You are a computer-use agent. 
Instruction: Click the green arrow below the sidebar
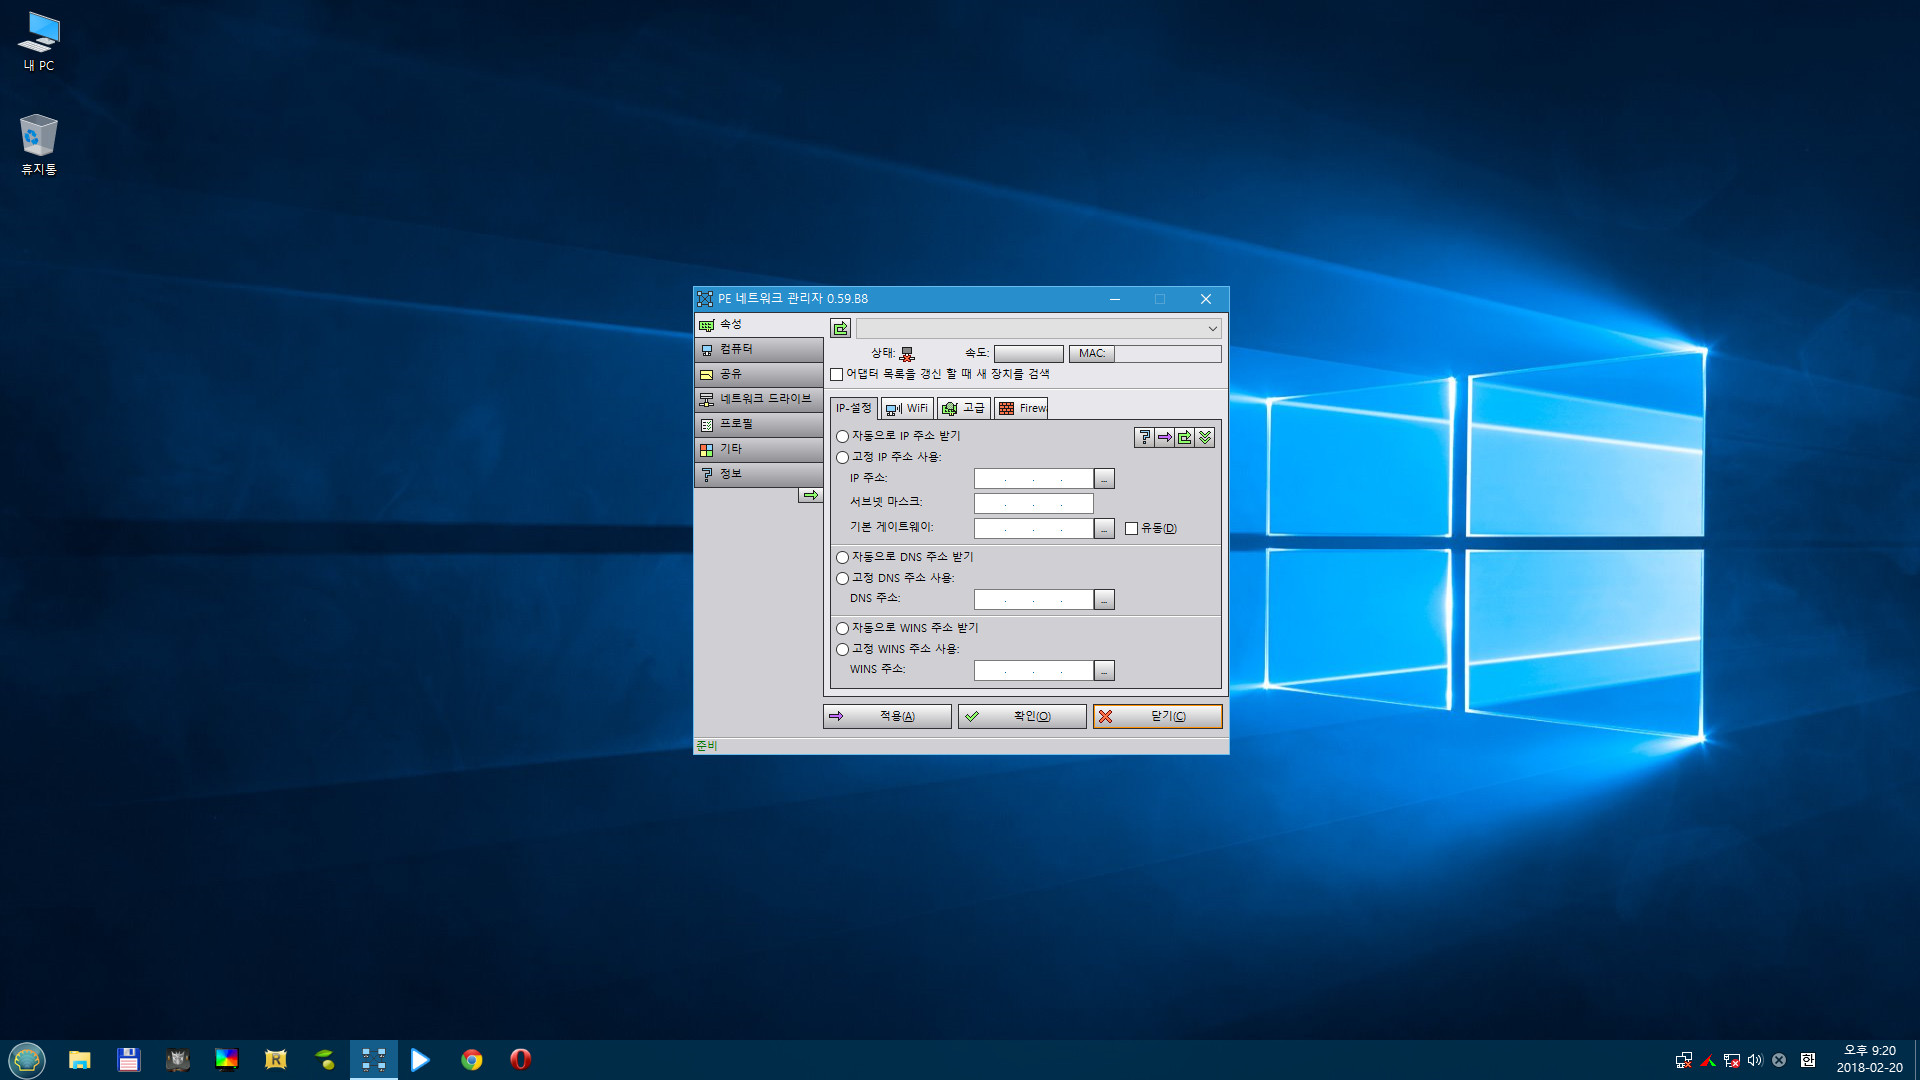point(810,496)
